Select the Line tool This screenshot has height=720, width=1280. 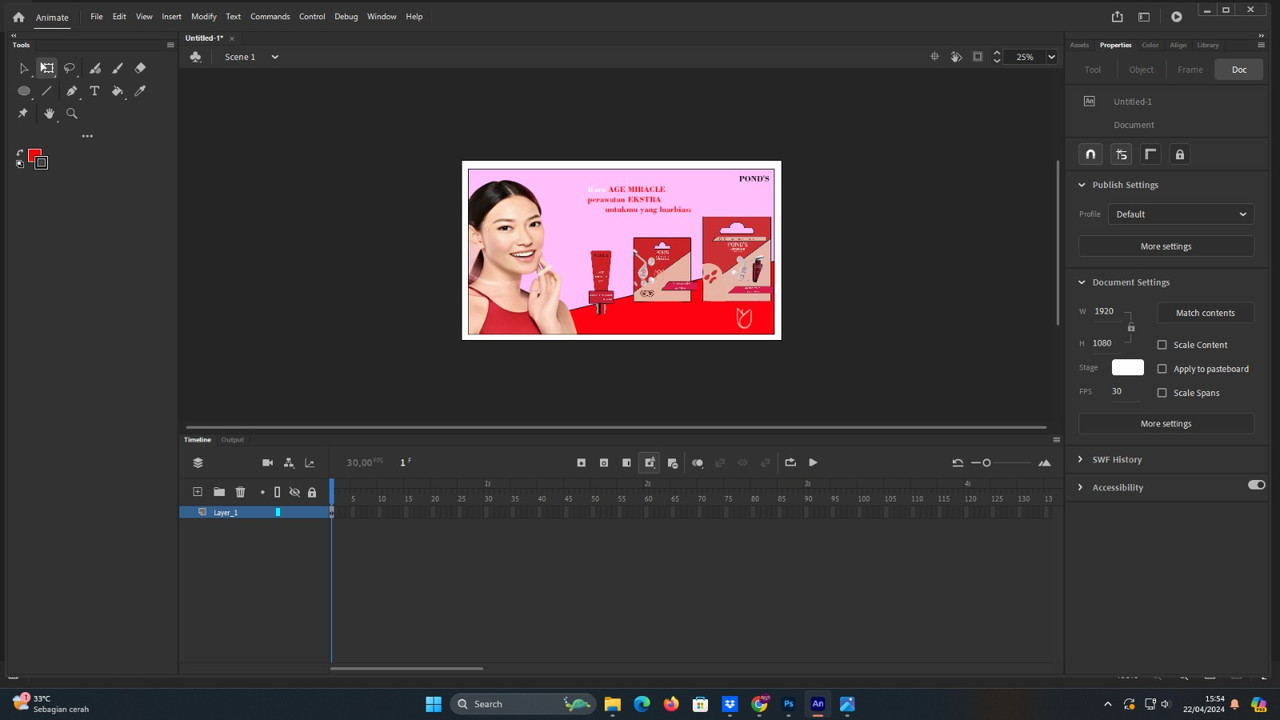(47, 91)
